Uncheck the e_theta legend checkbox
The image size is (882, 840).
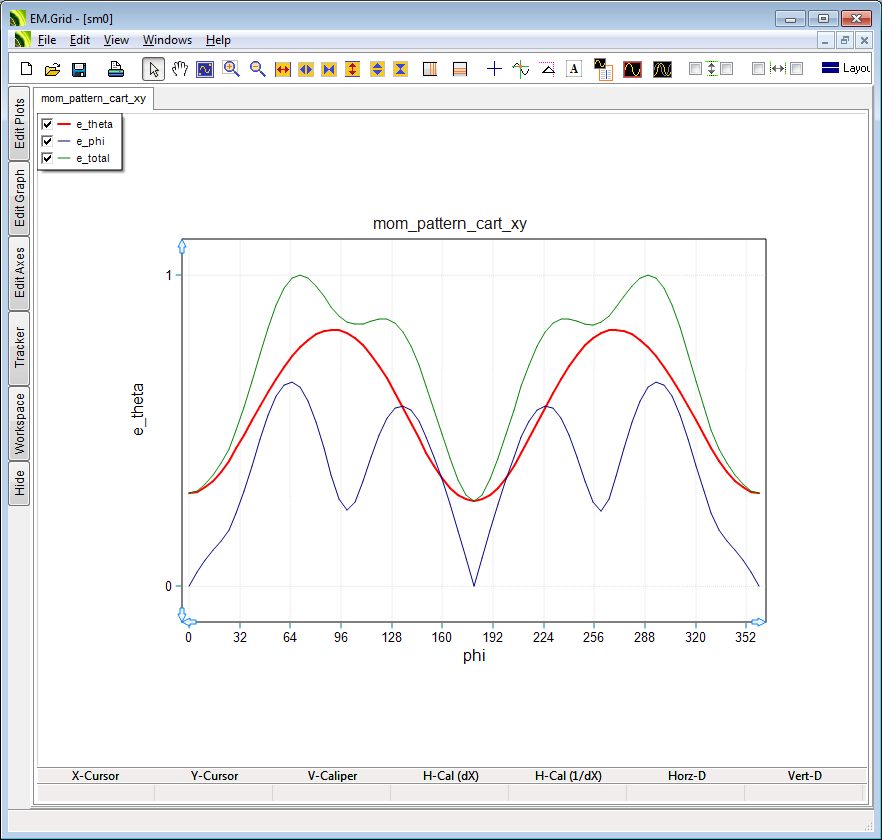[x=47, y=124]
